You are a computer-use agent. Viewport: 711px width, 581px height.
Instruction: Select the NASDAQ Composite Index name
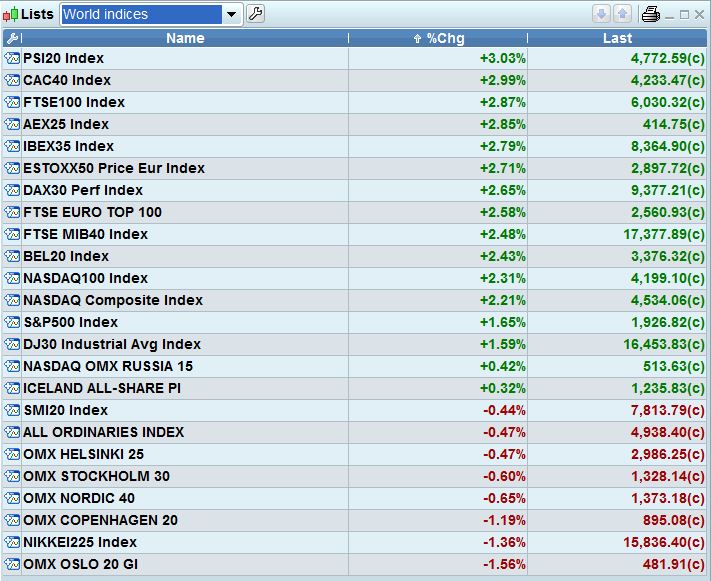[113, 300]
